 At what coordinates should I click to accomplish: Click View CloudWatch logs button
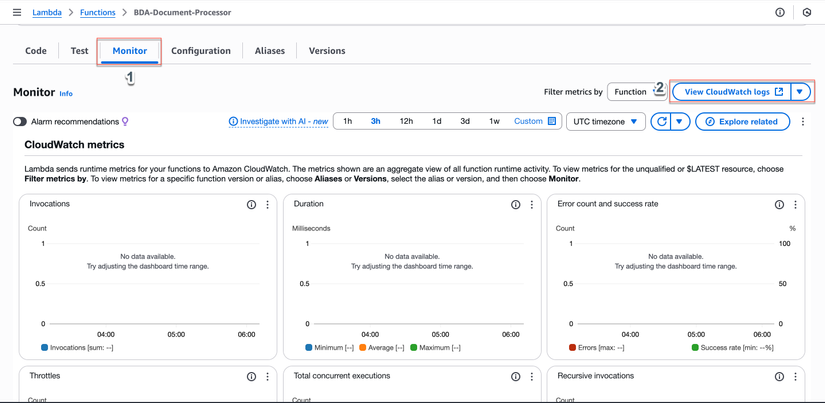coord(733,92)
